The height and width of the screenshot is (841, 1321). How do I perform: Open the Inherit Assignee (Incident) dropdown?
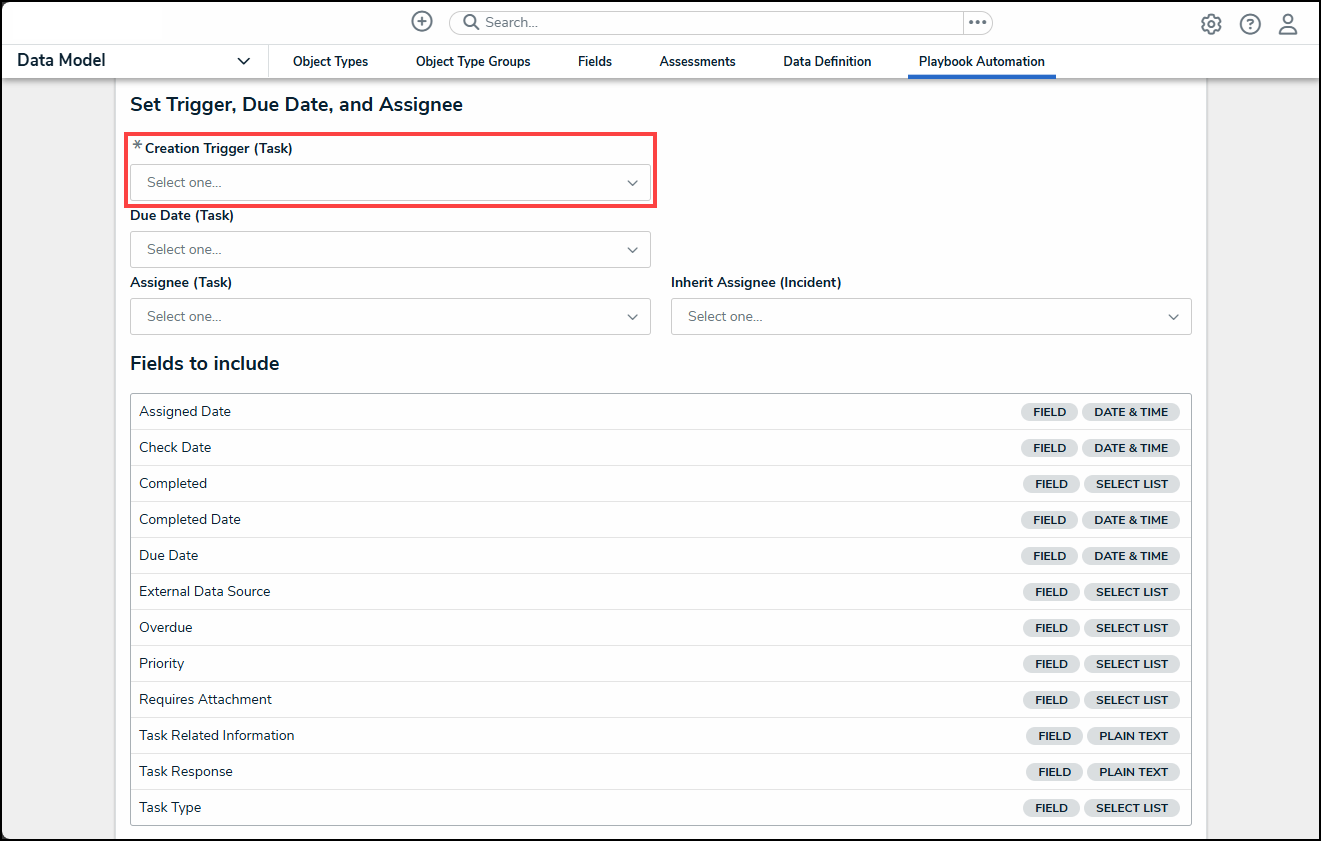[930, 317]
